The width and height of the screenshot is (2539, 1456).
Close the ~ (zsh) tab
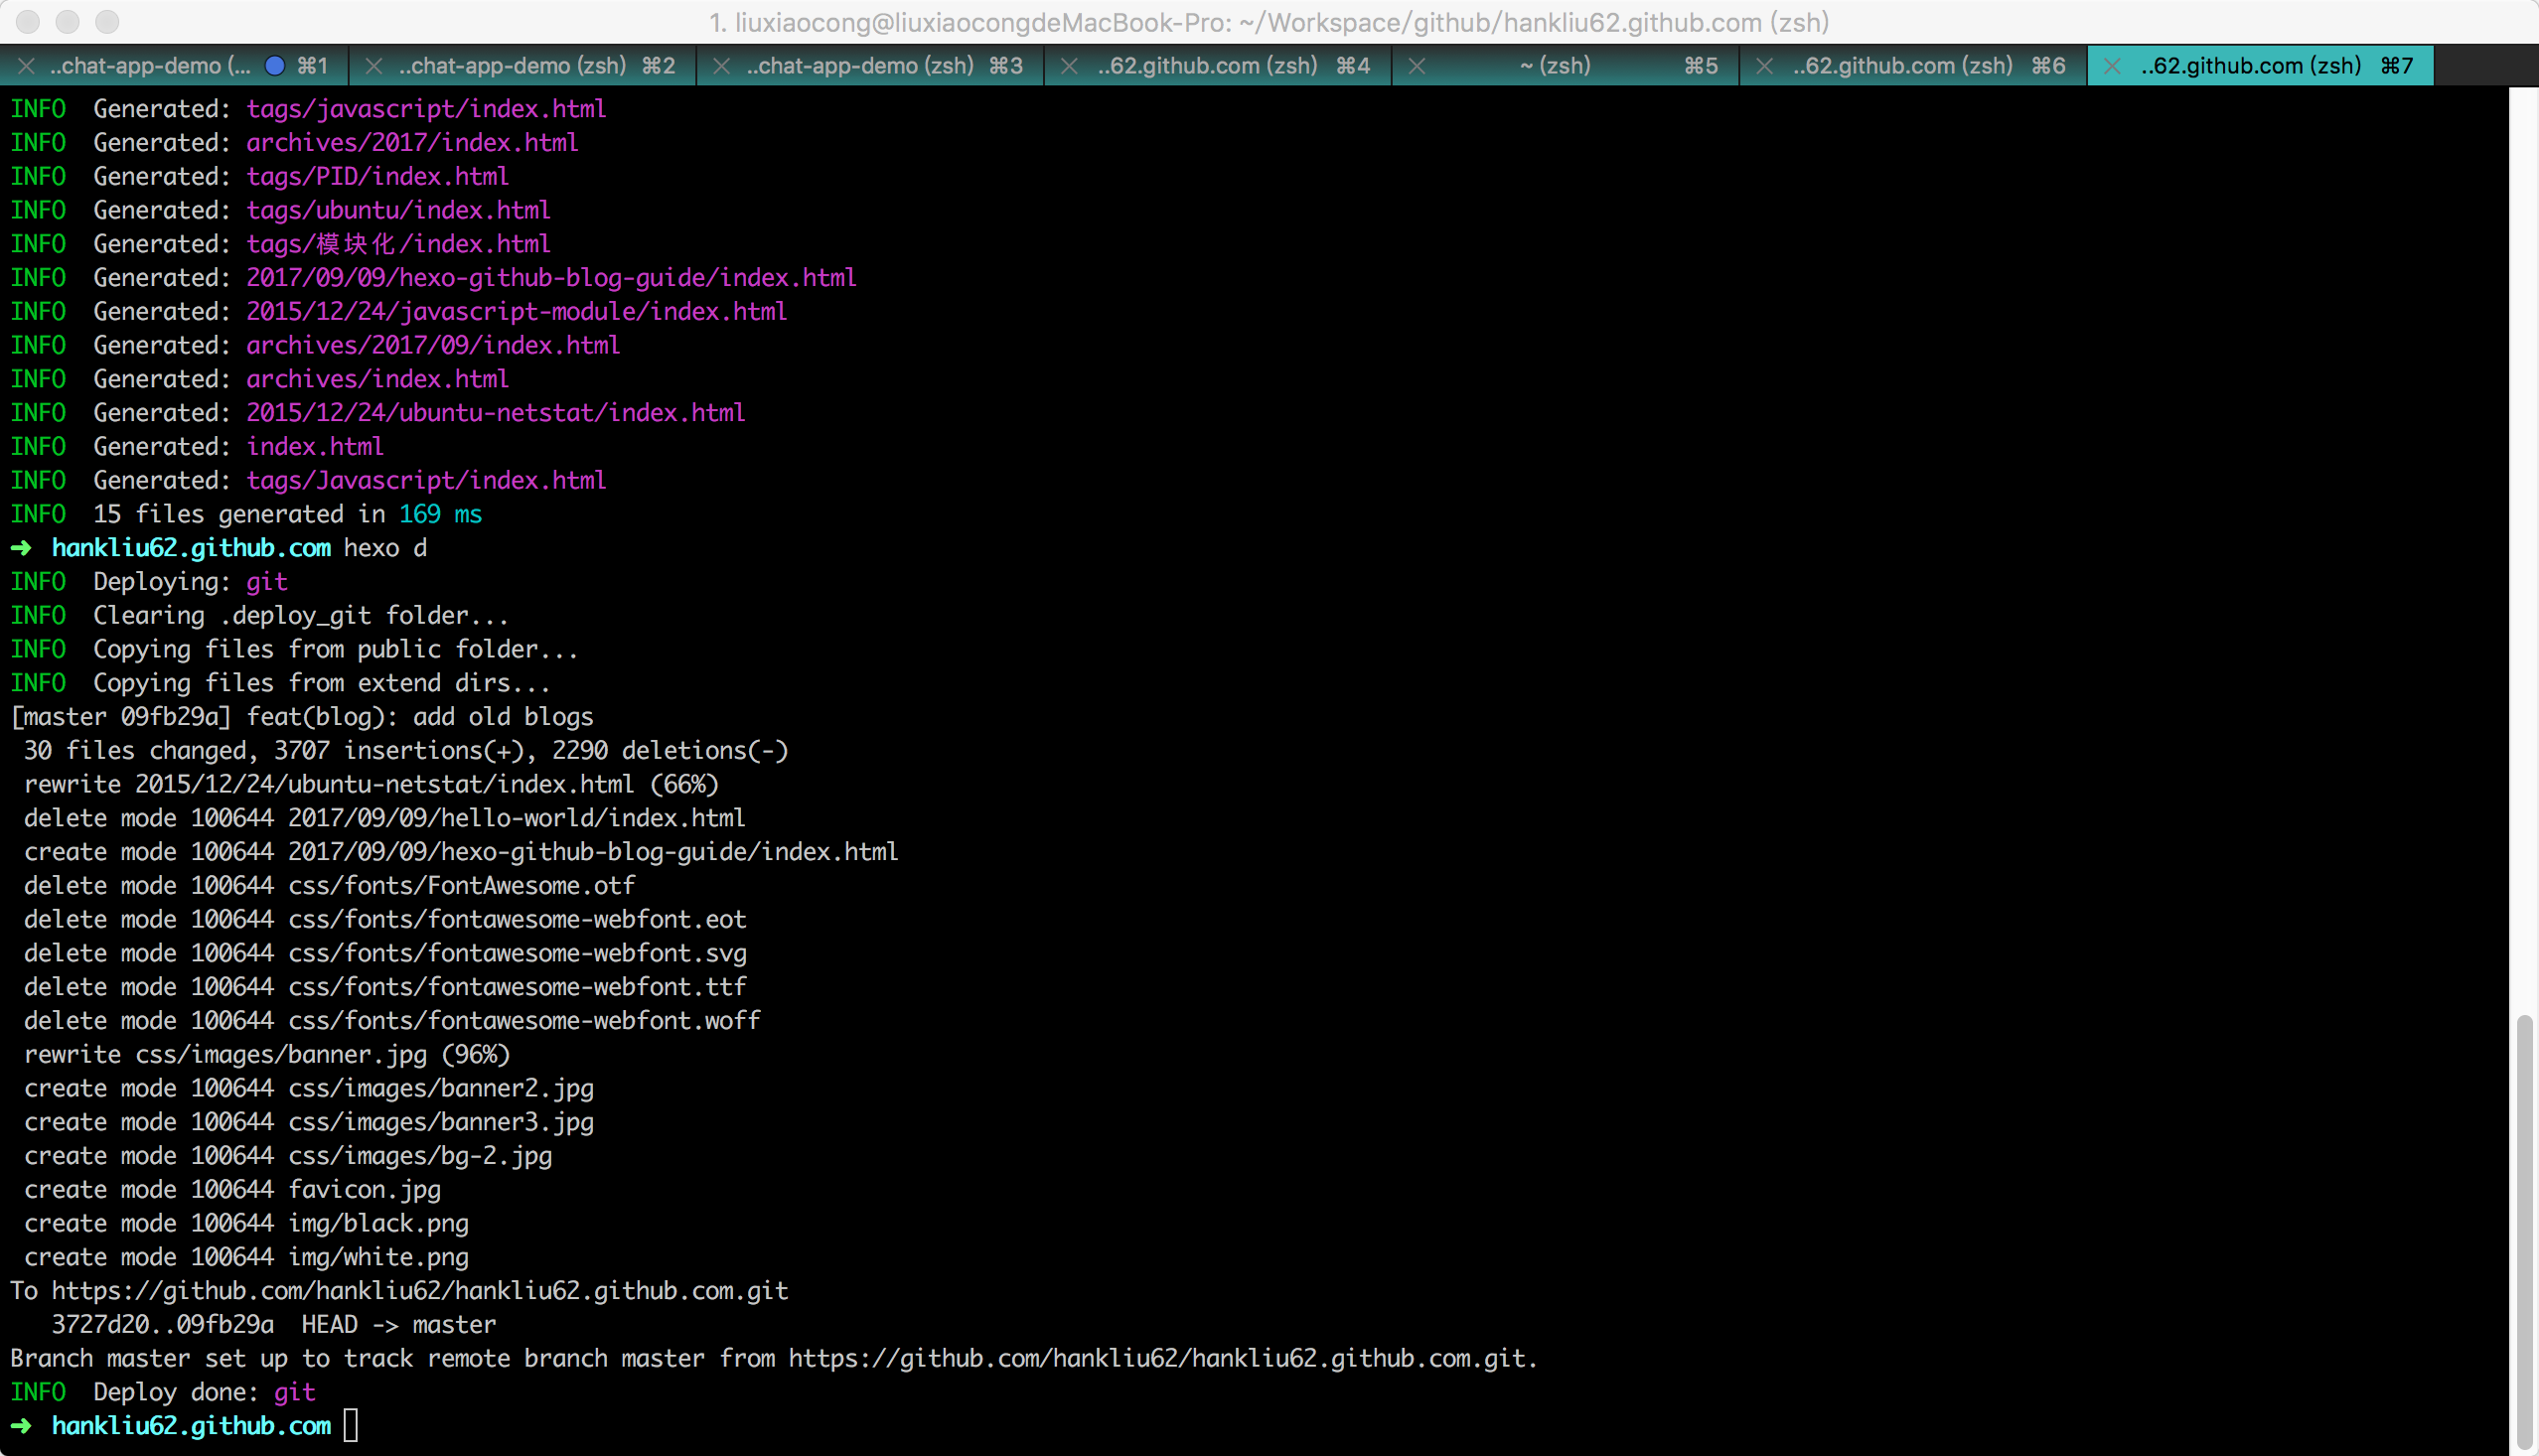pos(1417,66)
